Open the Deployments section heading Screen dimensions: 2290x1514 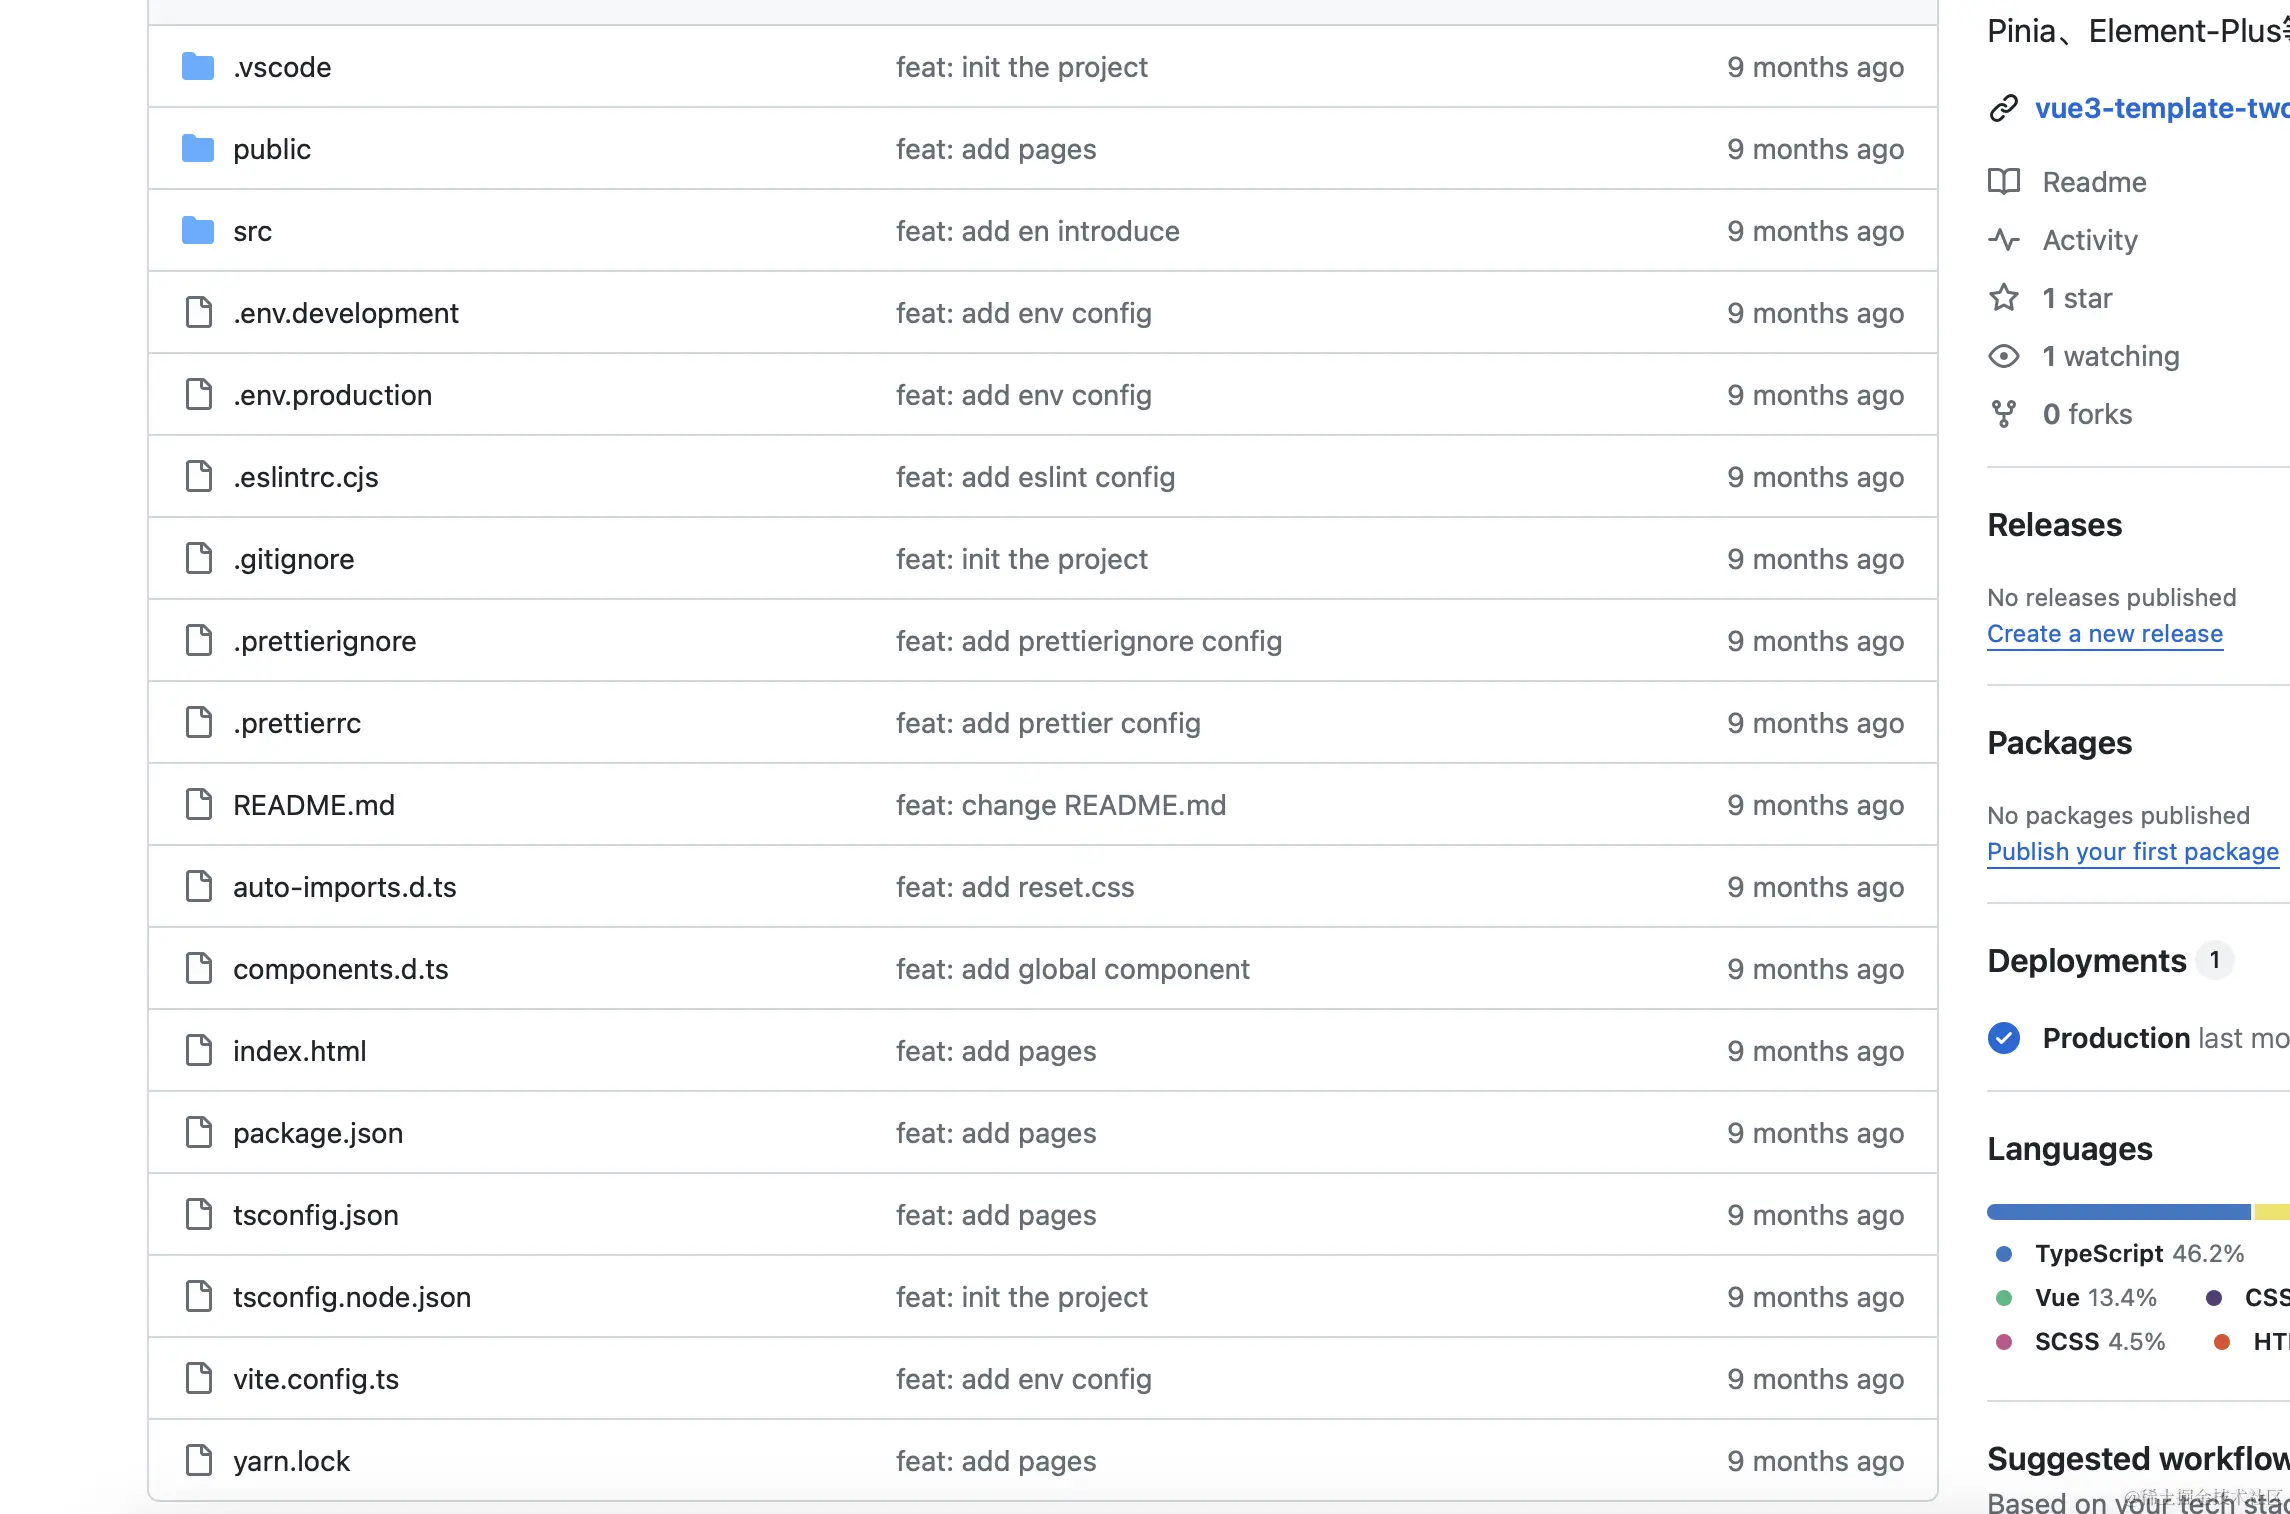(x=2087, y=961)
